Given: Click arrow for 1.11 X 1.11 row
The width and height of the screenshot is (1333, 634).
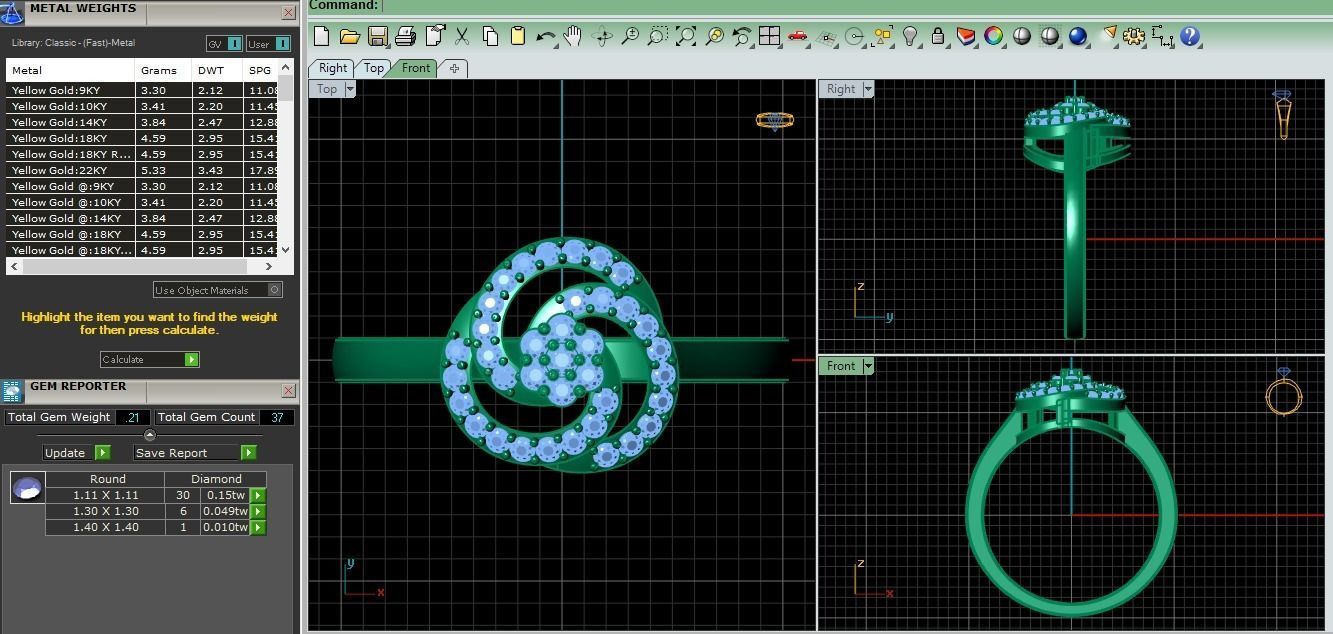Looking at the screenshot, I should (x=258, y=495).
